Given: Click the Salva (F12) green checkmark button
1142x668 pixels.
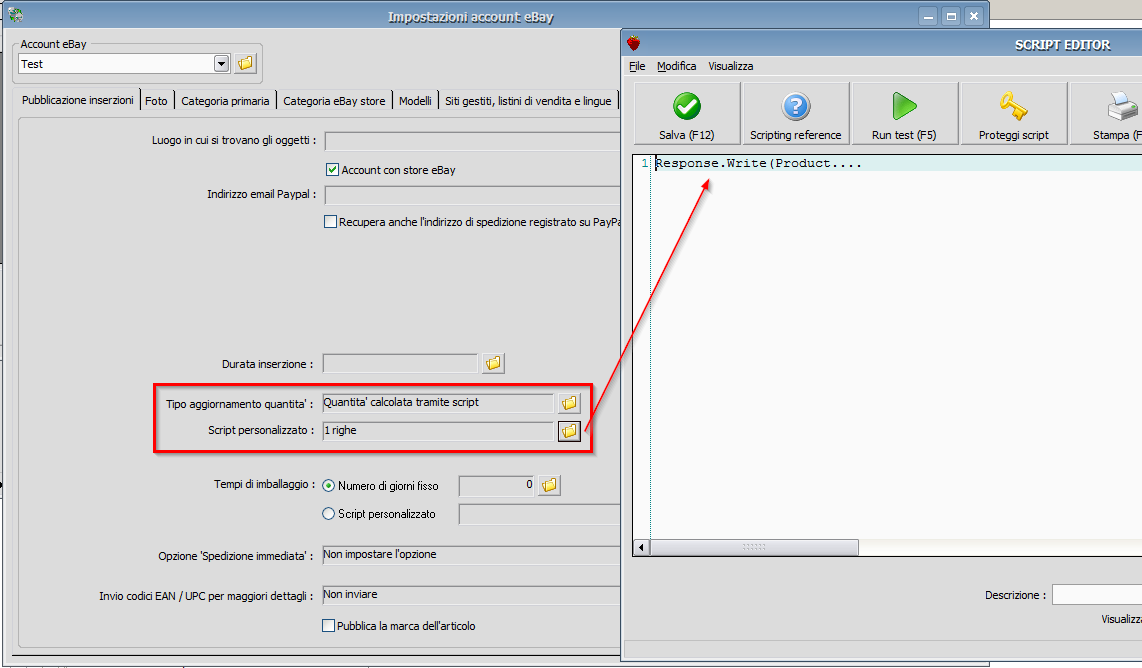Looking at the screenshot, I should (687, 114).
